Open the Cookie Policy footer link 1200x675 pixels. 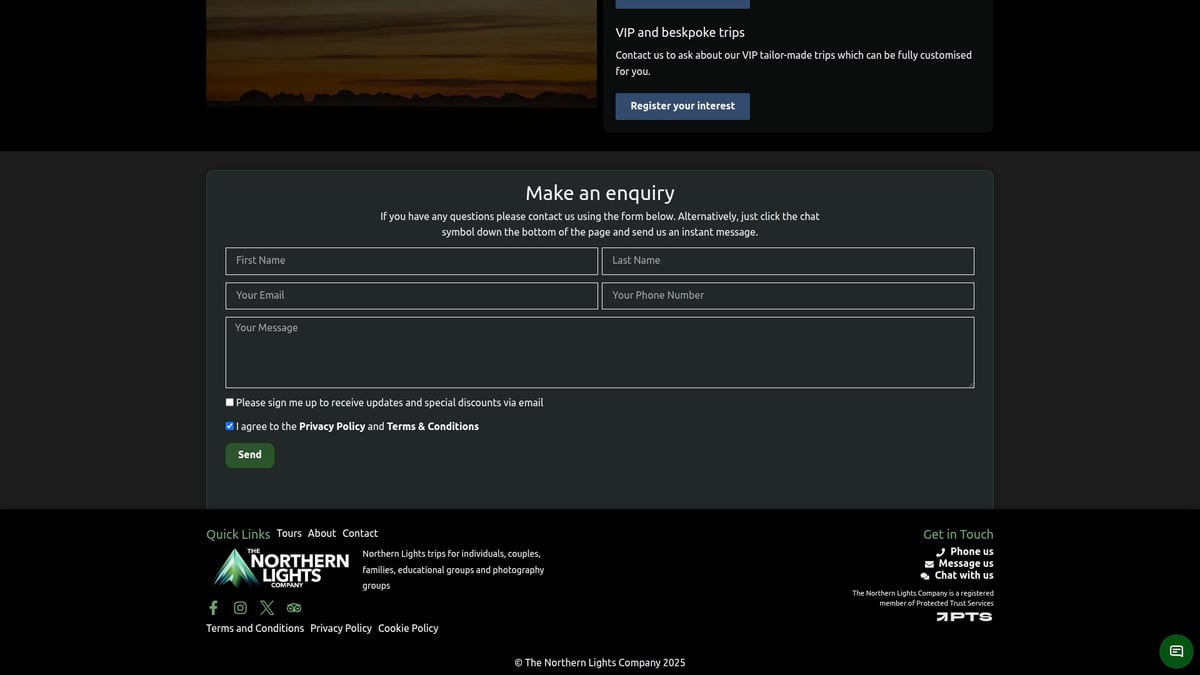[x=408, y=628]
